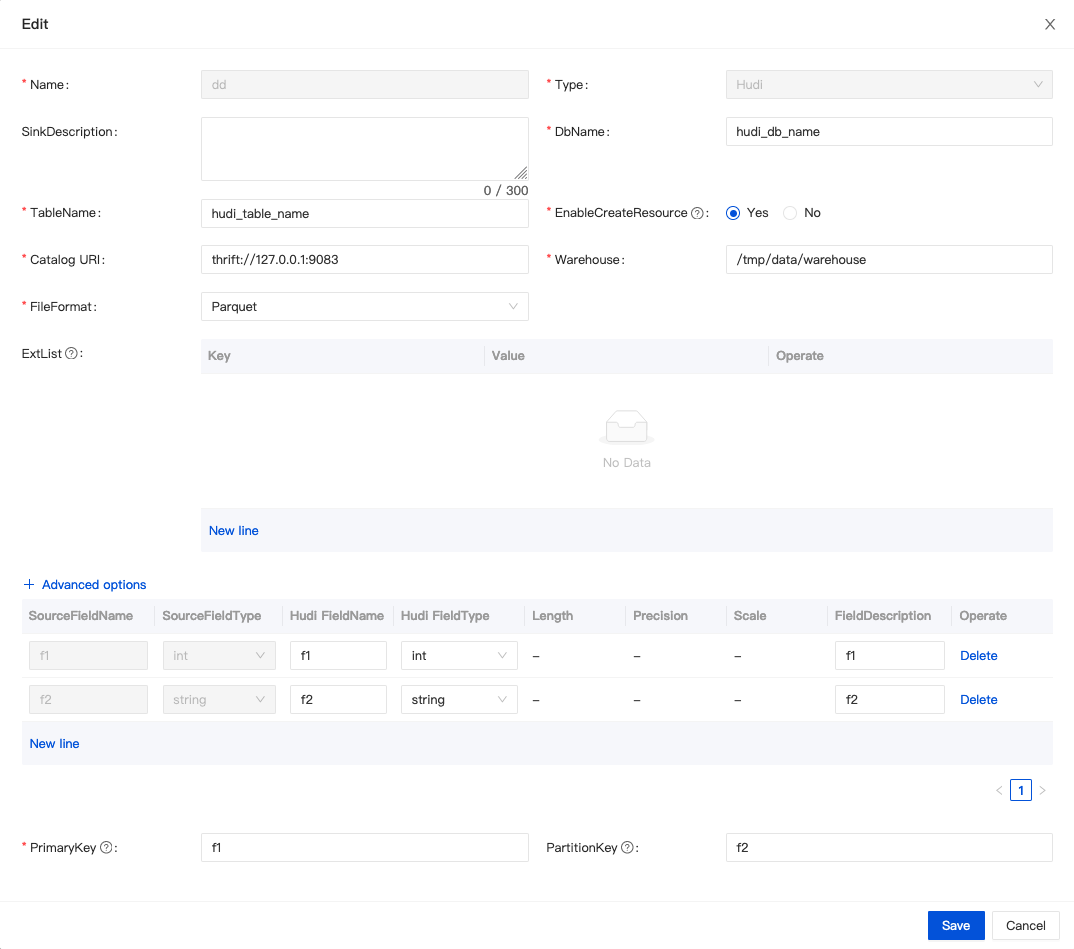Open Hudi FieldType dropdown for f1 row
1074x949 pixels.
459,656
